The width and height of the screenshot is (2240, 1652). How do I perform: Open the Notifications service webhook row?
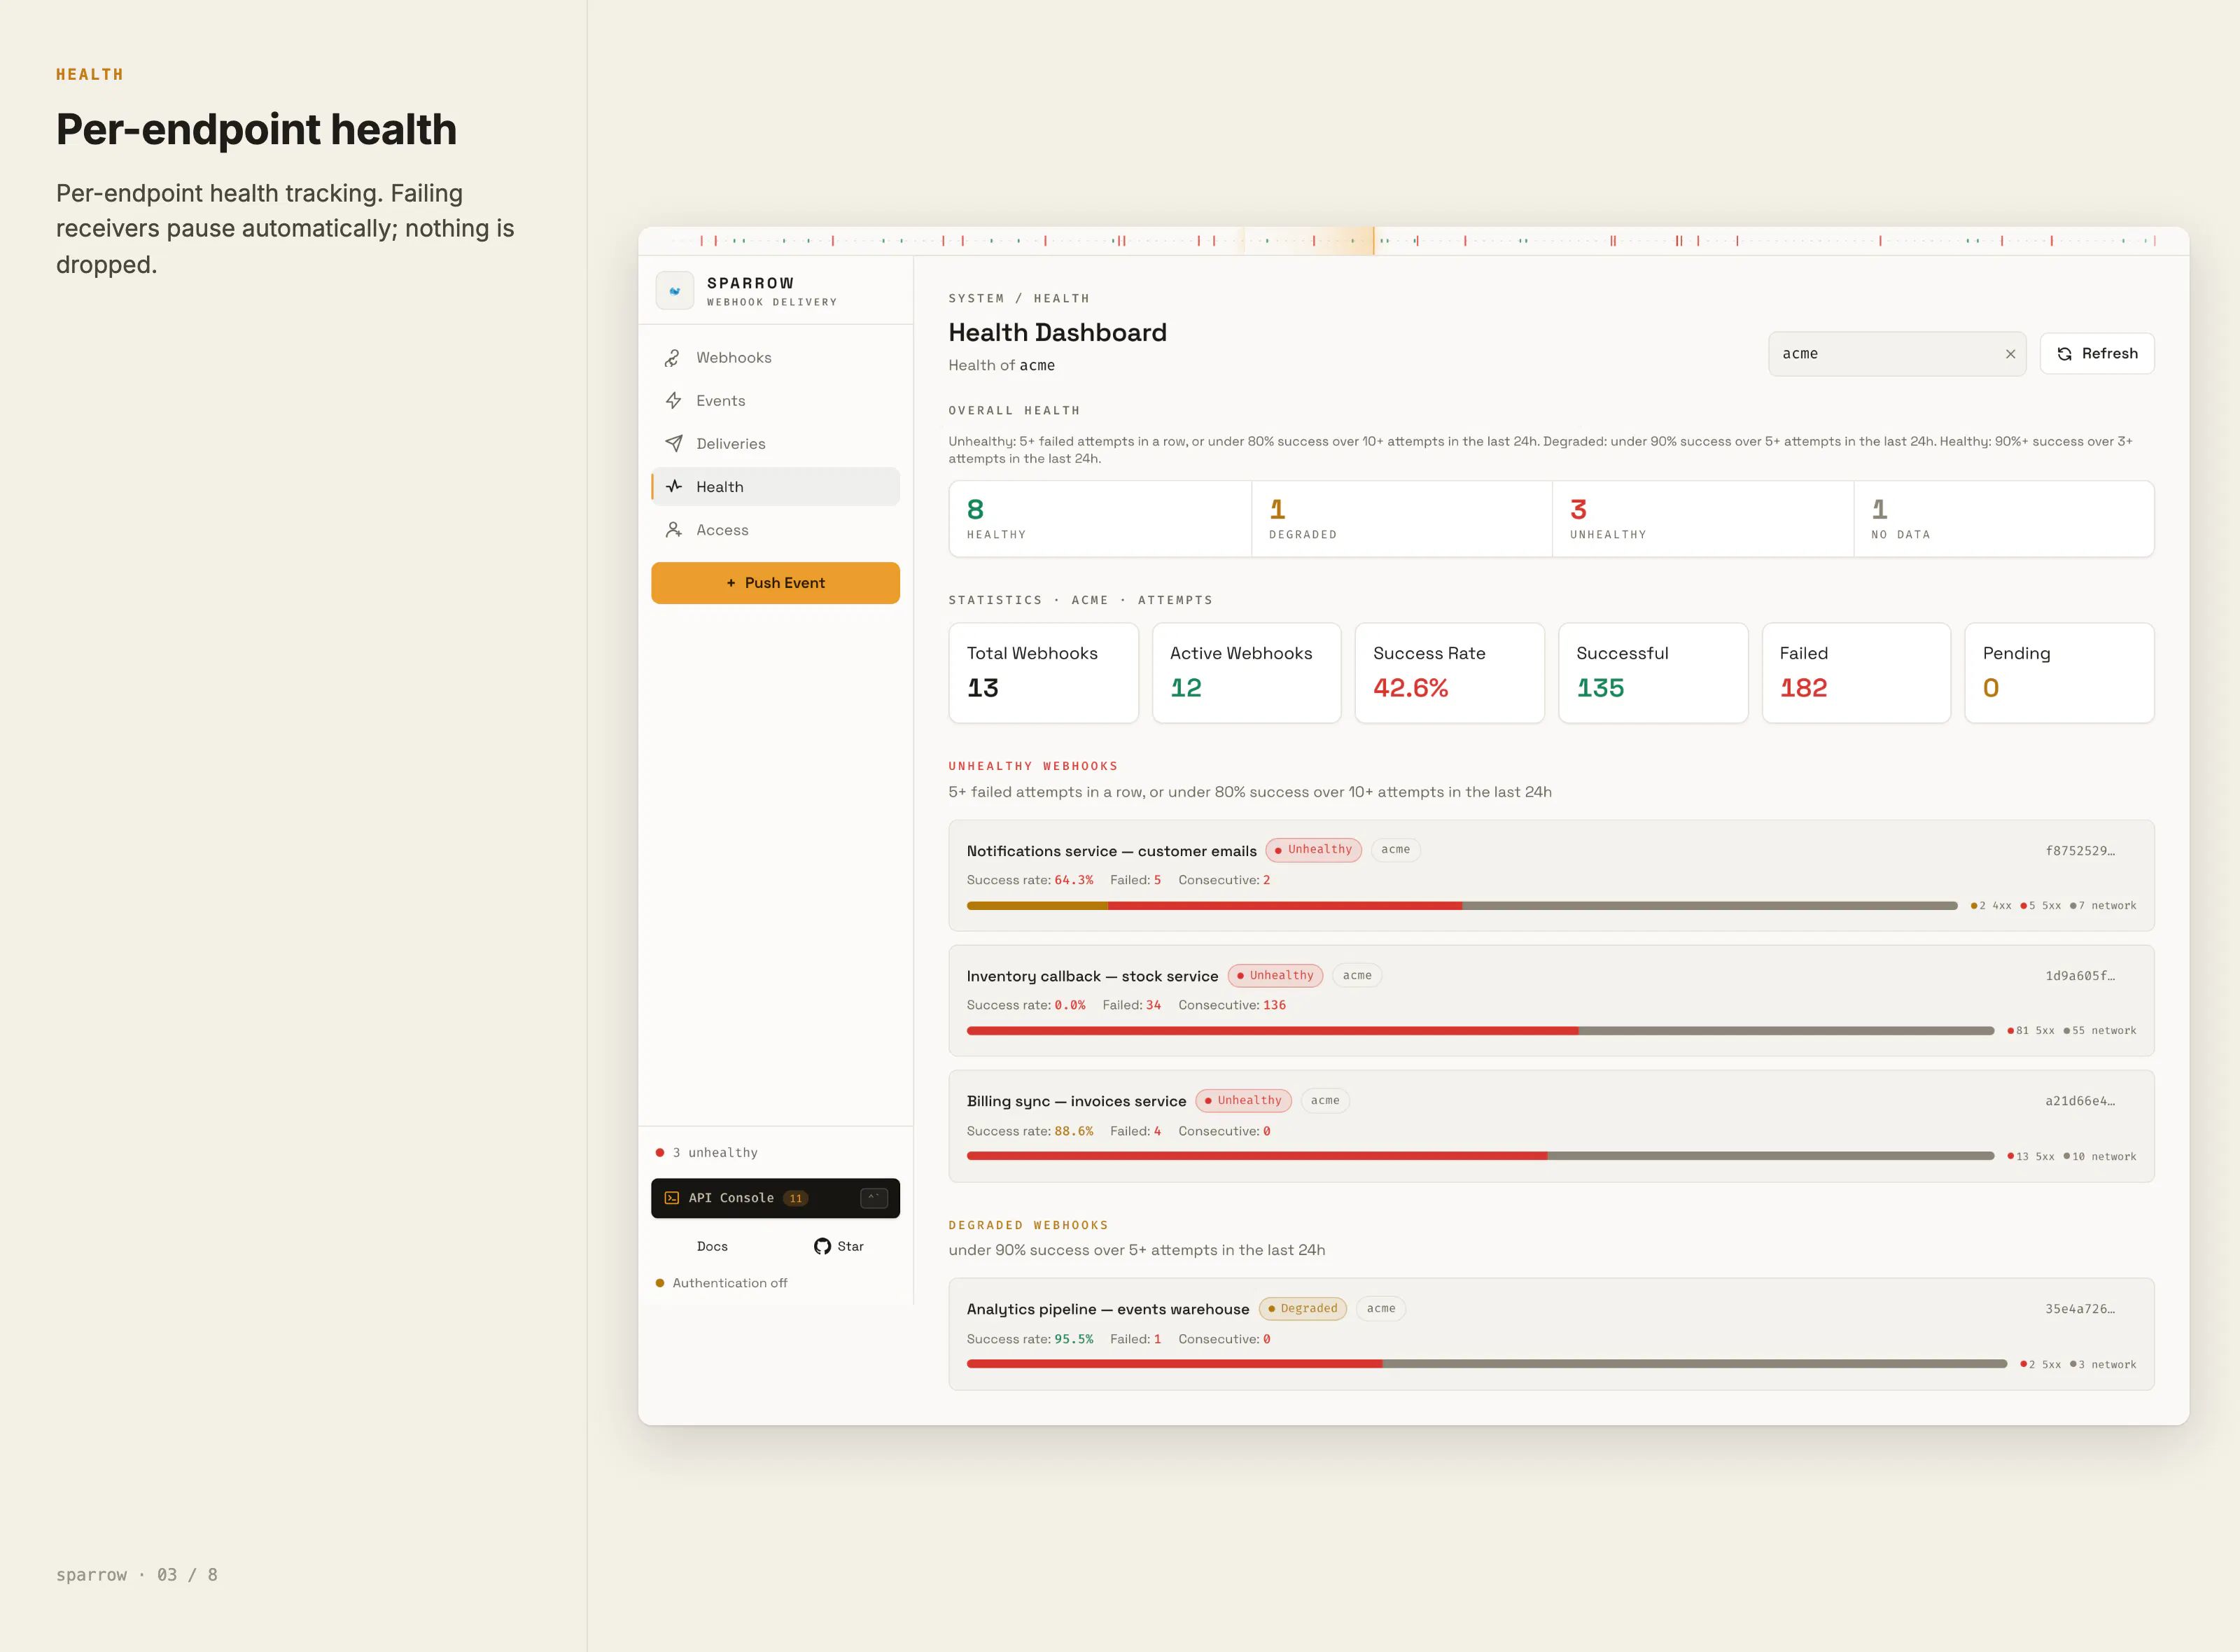tap(1551, 876)
